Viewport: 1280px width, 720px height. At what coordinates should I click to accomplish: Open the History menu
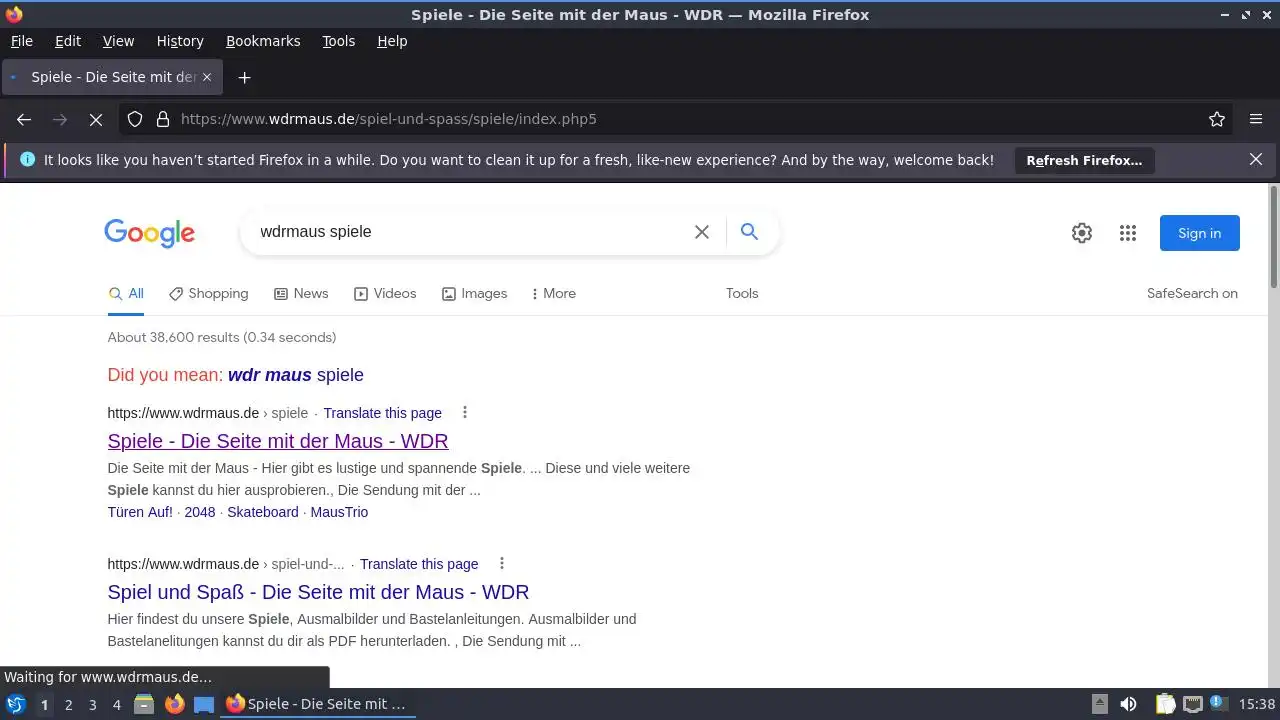tap(180, 41)
